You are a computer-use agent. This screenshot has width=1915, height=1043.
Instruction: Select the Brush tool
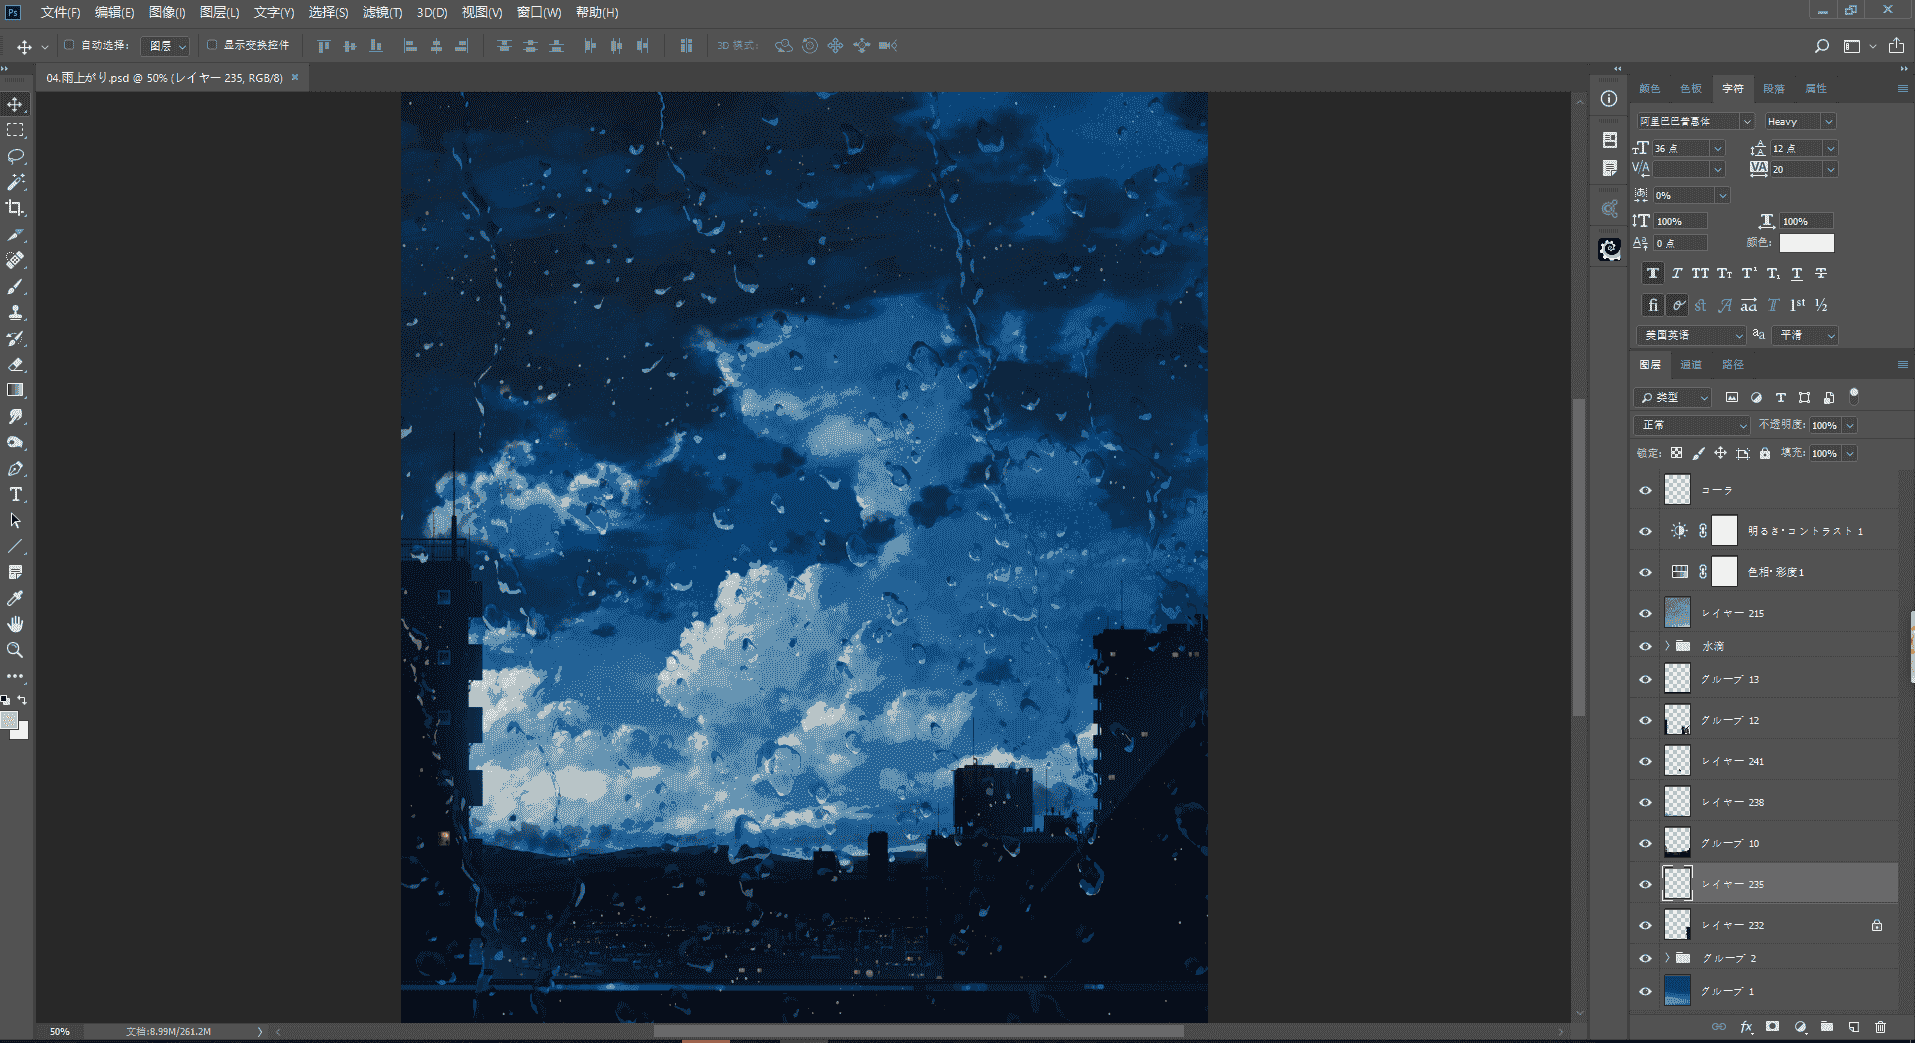click(x=15, y=286)
